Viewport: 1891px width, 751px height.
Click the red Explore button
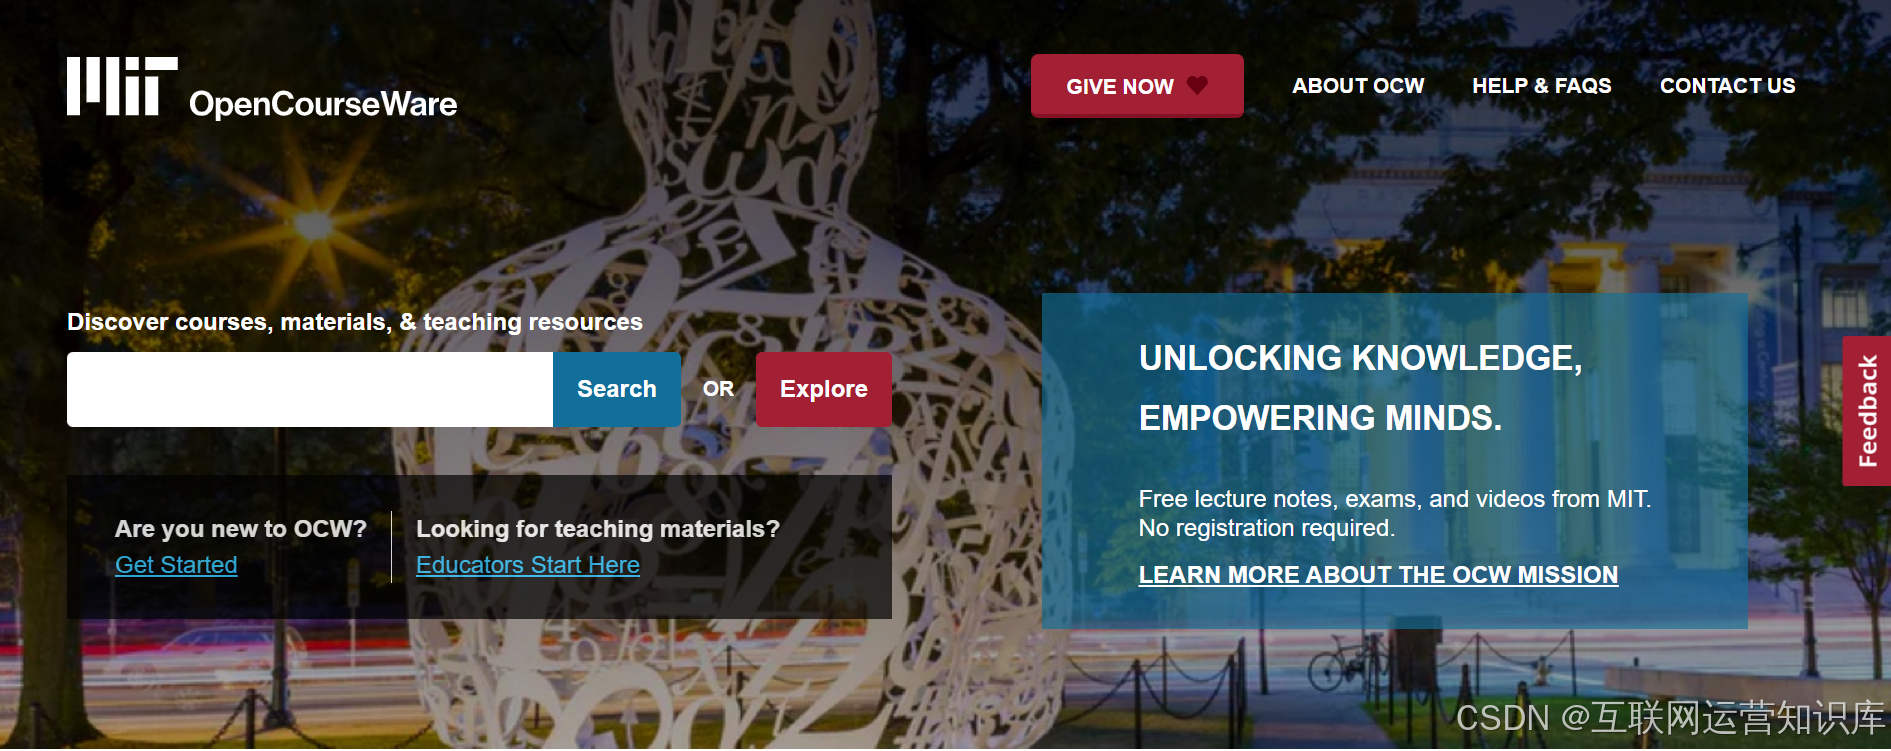[824, 389]
